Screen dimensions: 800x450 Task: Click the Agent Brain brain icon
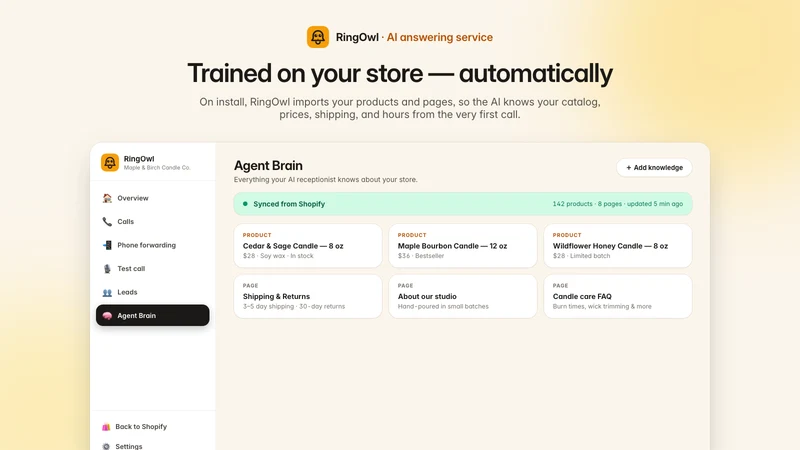coord(107,316)
